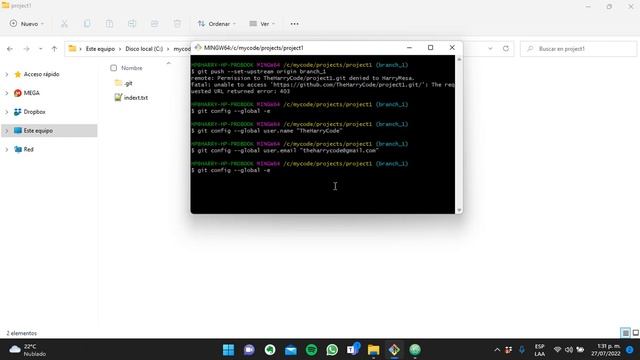Viewport: 640px width, 360px height.
Task: Click the Nuevo button in Explorer toolbar
Action: pos(27,24)
